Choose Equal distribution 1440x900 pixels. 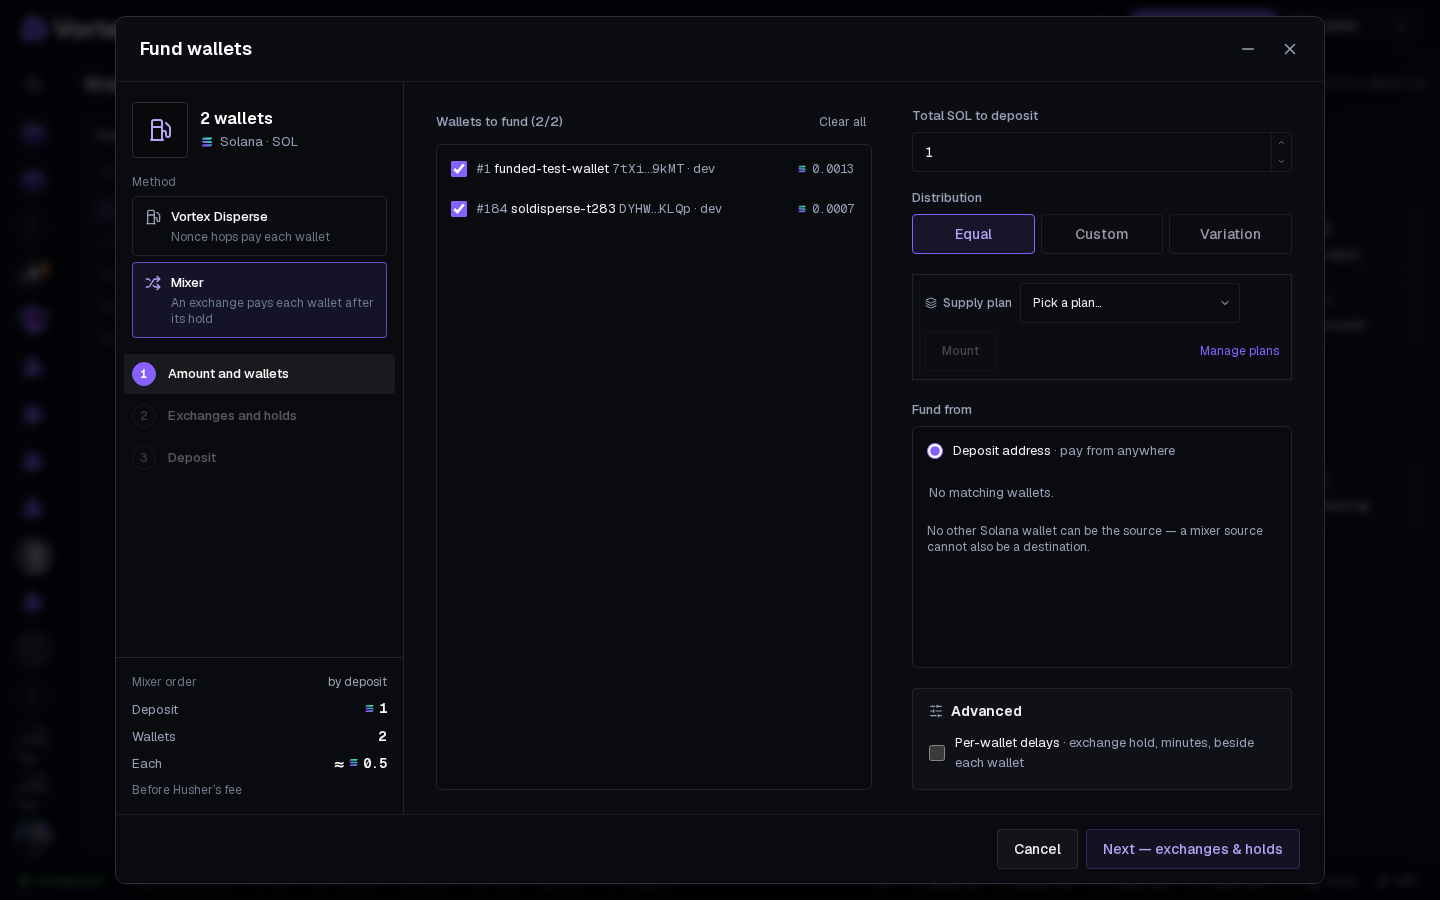pyautogui.click(x=973, y=234)
